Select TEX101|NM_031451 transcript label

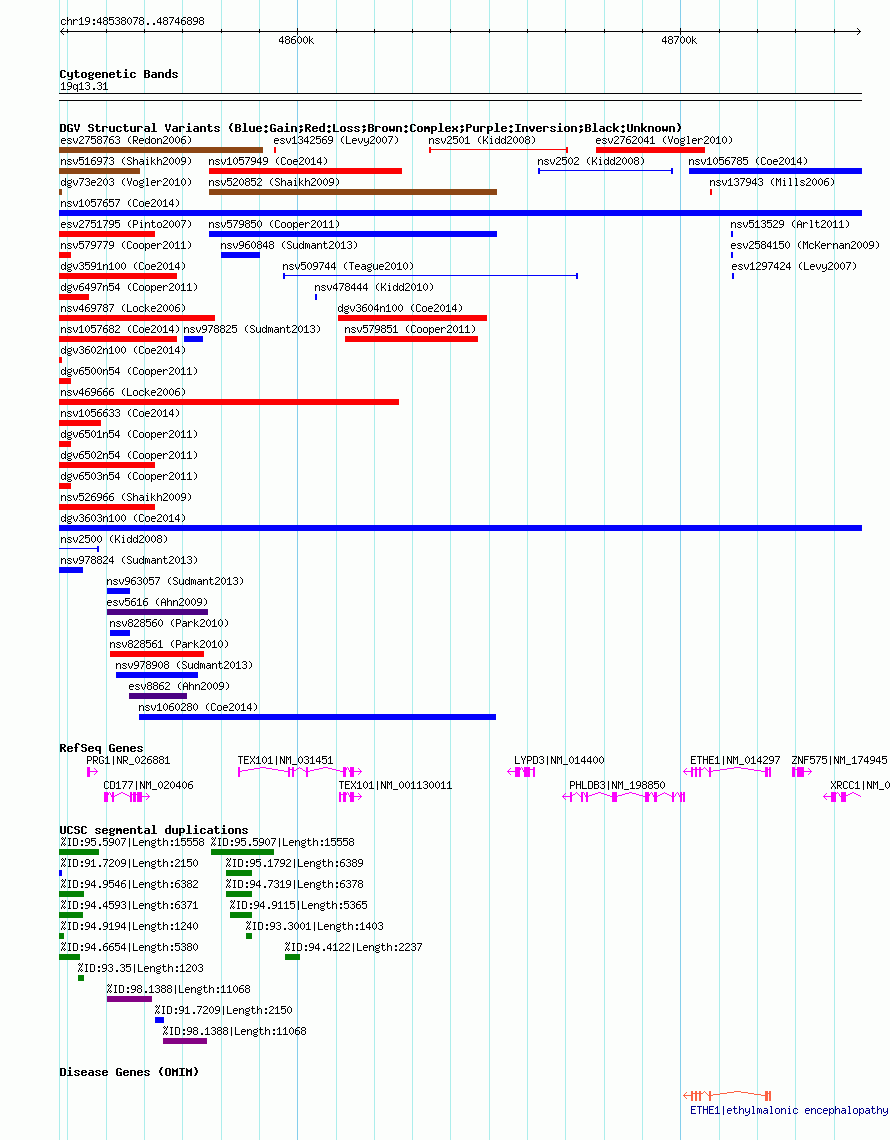[285, 761]
